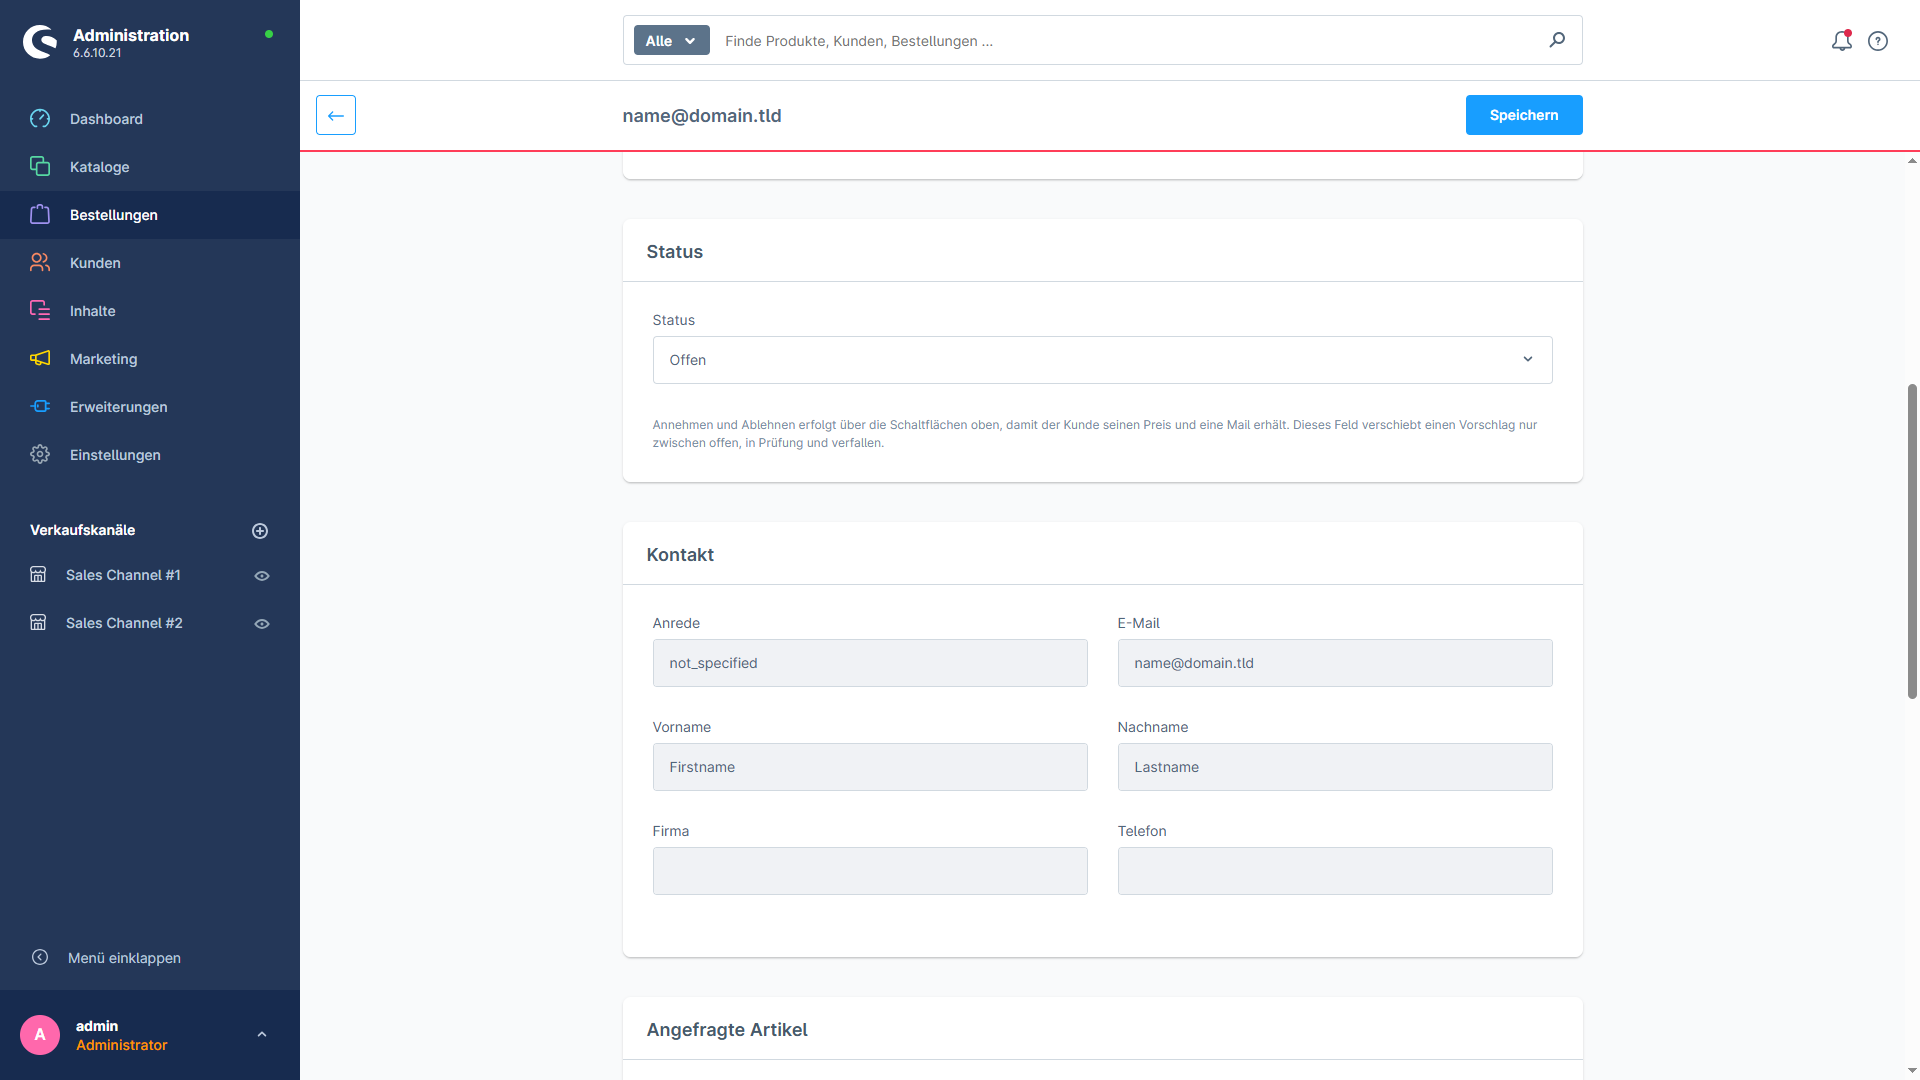This screenshot has width=1920, height=1080.
Task: Toggle visibility eye for Sales Channel #2
Action: [x=262, y=624]
